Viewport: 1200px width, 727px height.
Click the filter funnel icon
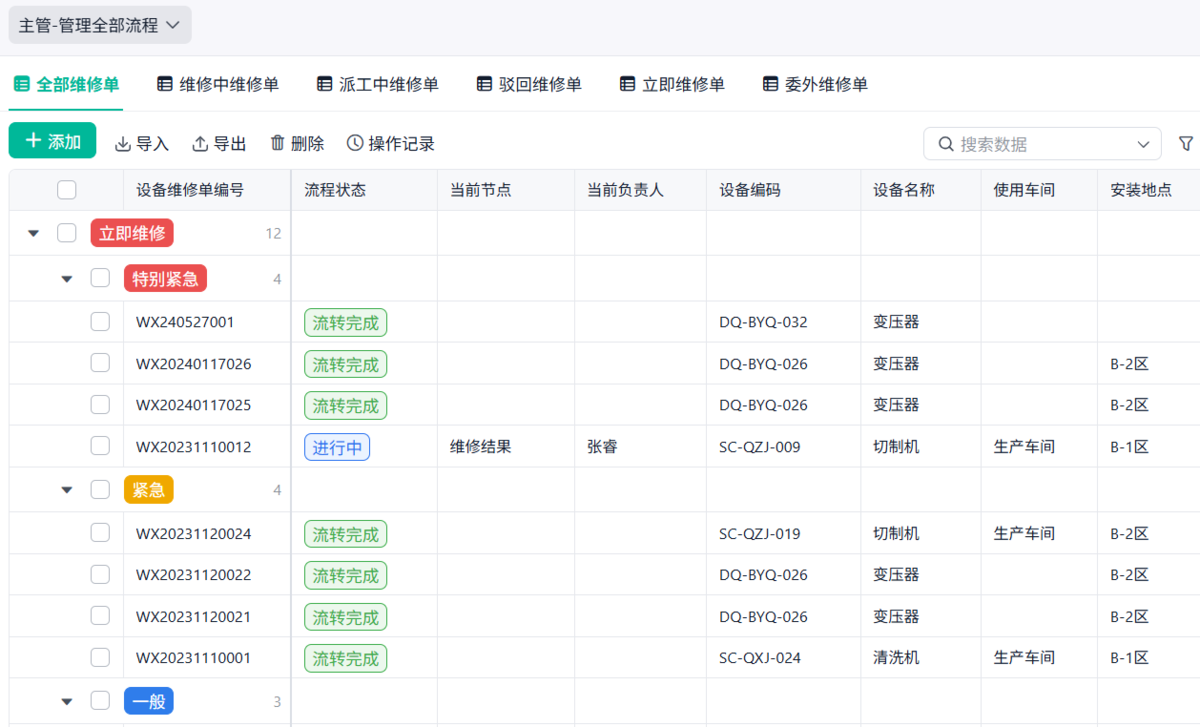click(1186, 144)
